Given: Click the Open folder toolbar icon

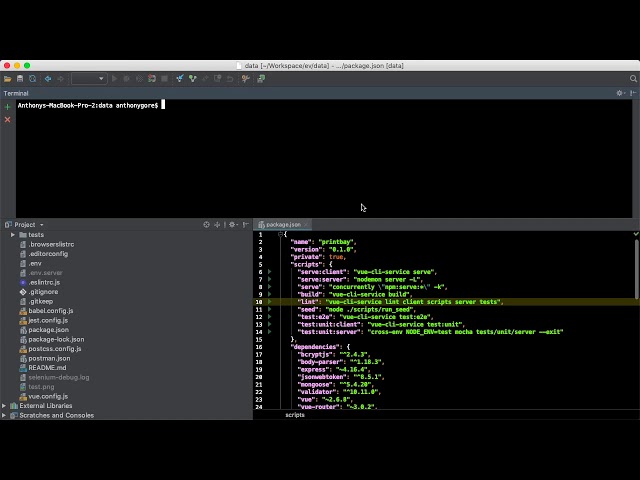Looking at the screenshot, I should [x=7, y=79].
